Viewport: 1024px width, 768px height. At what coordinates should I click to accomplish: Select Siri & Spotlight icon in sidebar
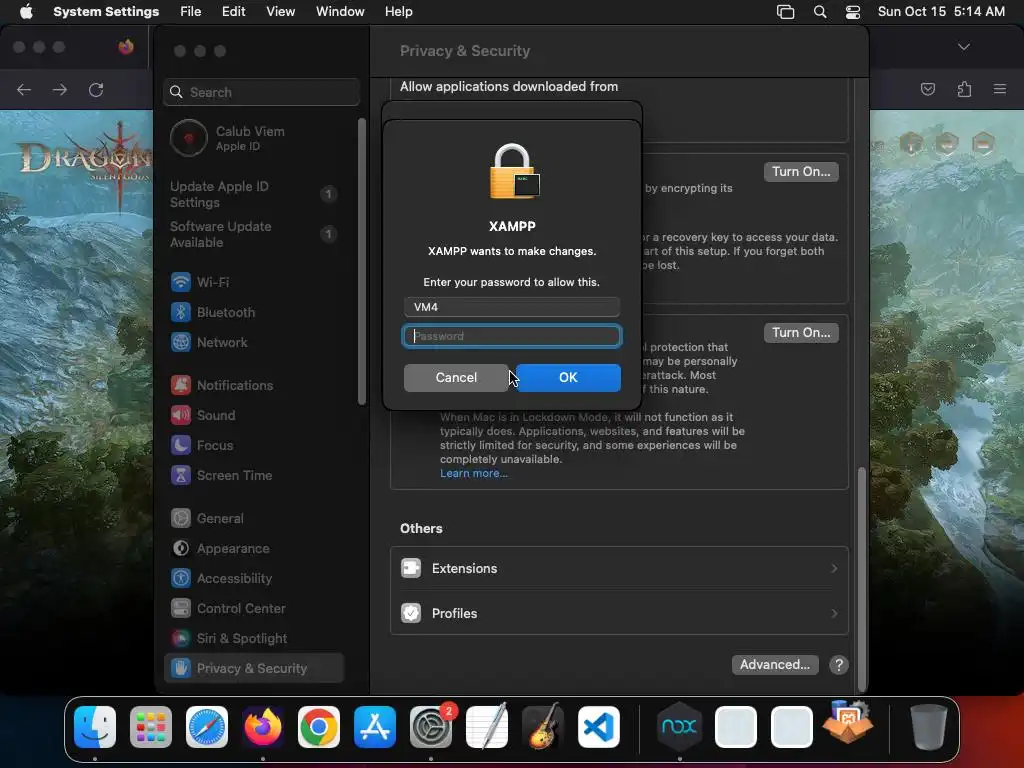click(x=181, y=639)
